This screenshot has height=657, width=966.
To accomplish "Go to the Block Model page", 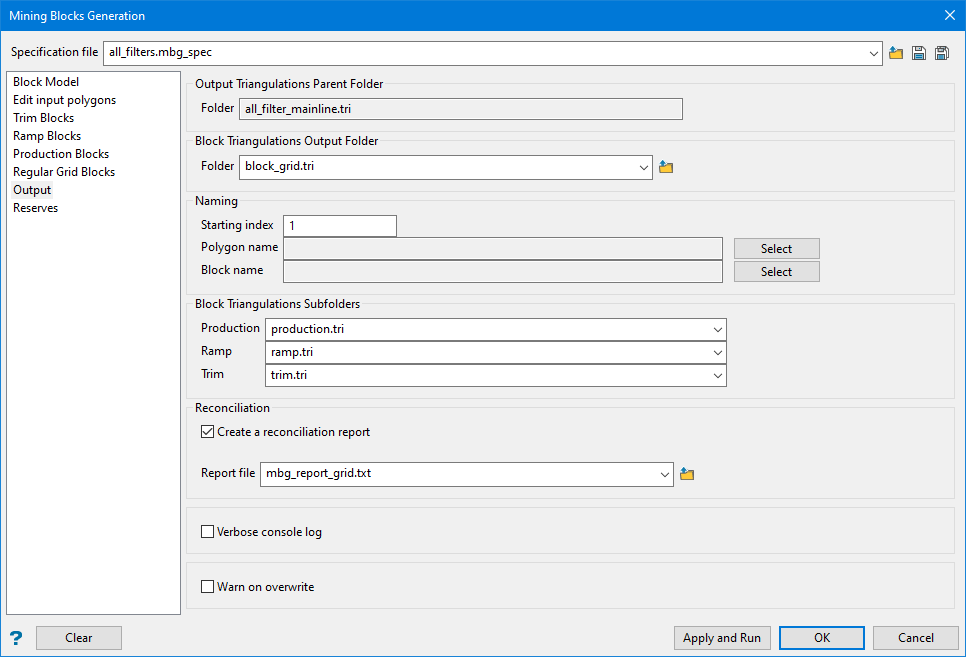I will pos(46,82).
